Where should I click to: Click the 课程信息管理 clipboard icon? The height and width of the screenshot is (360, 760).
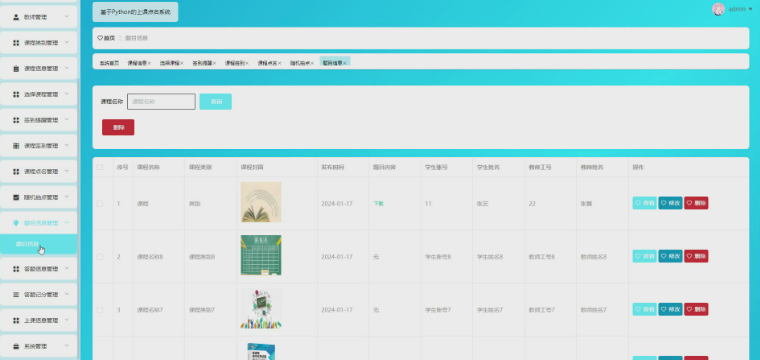pyautogui.click(x=16, y=69)
